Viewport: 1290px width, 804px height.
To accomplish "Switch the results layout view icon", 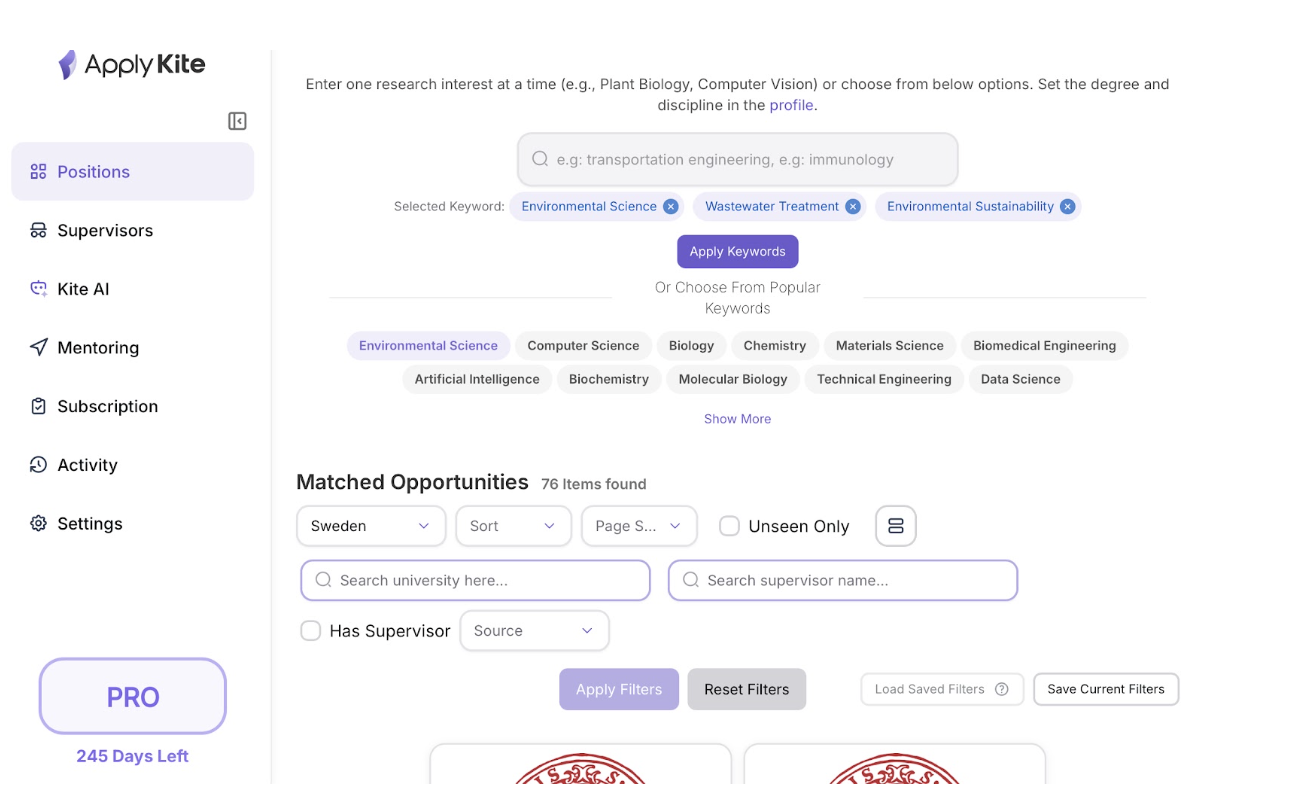I will pyautogui.click(x=895, y=526).
